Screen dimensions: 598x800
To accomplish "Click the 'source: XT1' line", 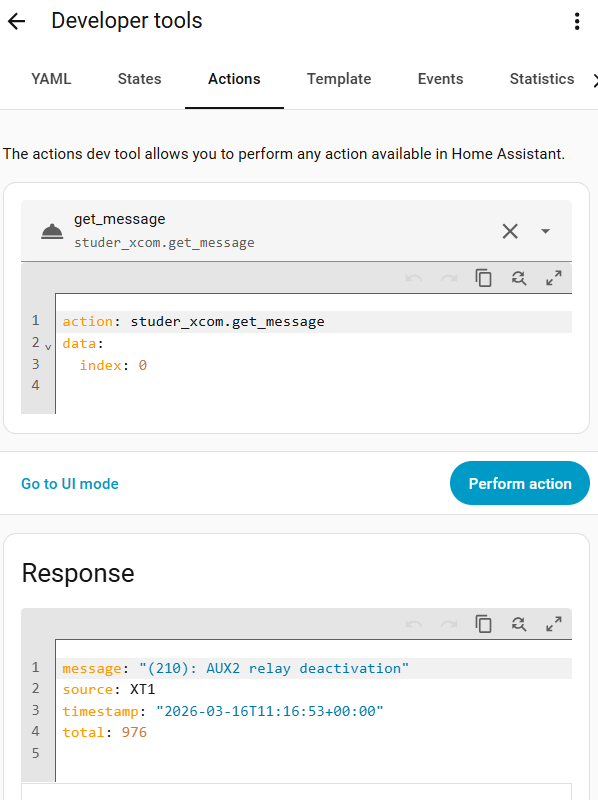I will [109, 690].
